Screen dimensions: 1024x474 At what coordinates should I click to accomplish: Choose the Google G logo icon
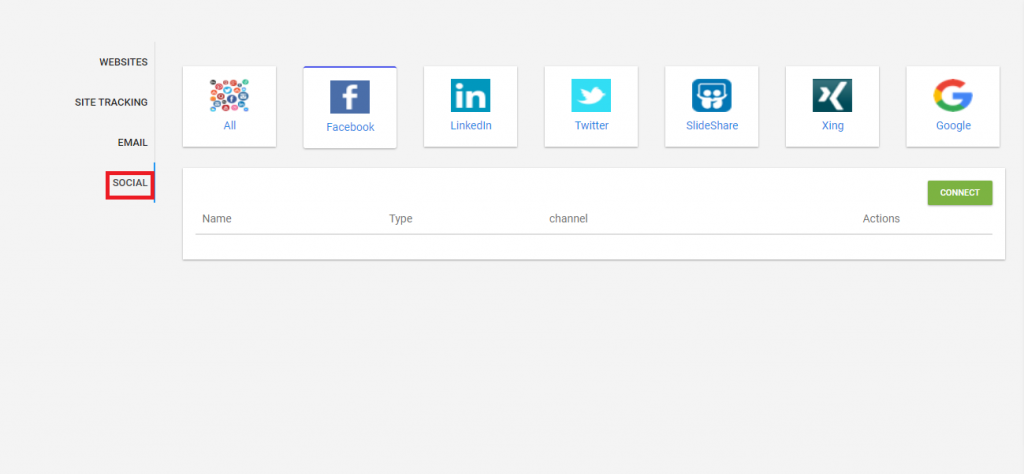click(x=953, y=95)
